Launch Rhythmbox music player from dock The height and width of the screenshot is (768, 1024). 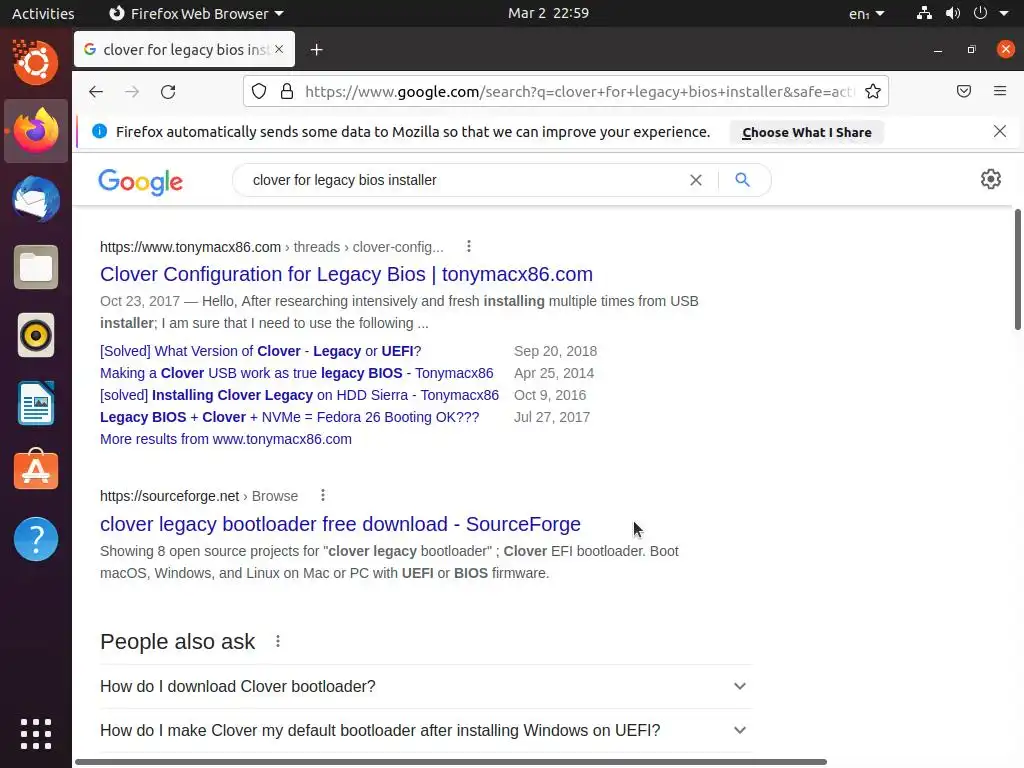tap(36, 336)
